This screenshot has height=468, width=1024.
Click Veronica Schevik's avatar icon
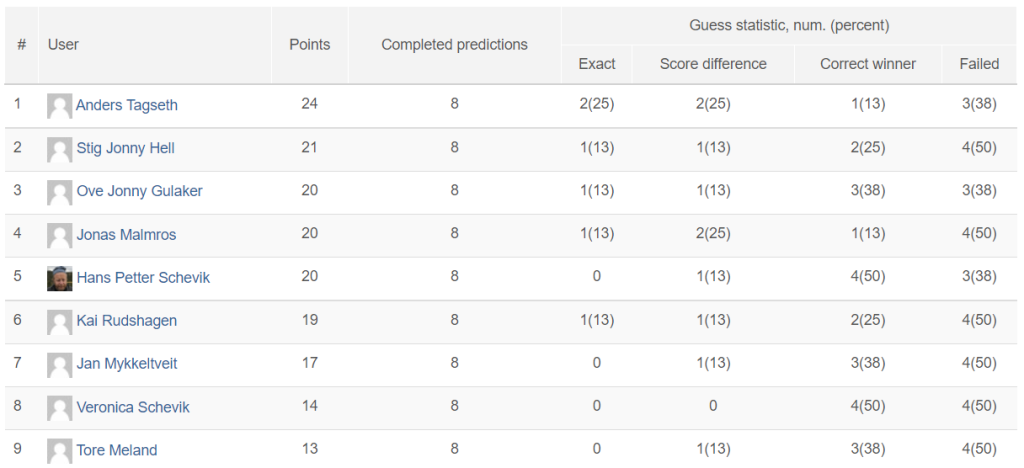[x=59, y=408]
